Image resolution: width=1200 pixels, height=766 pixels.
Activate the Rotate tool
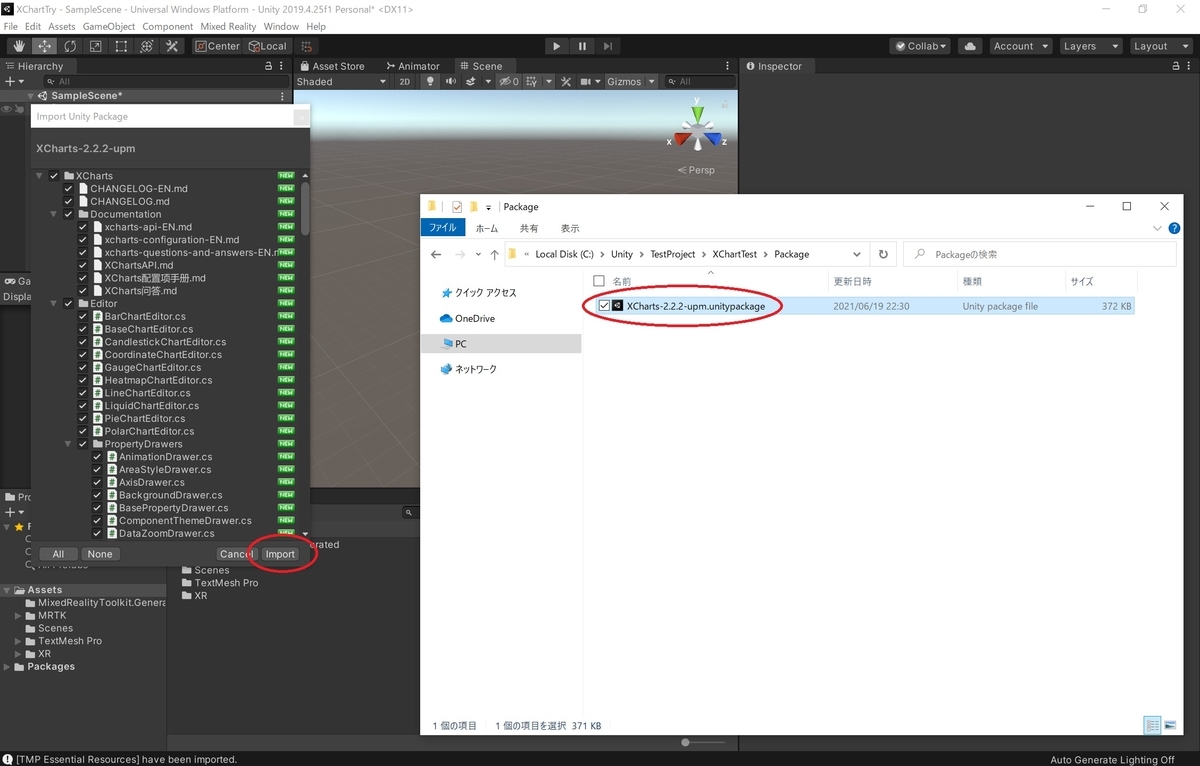[70, 46]
